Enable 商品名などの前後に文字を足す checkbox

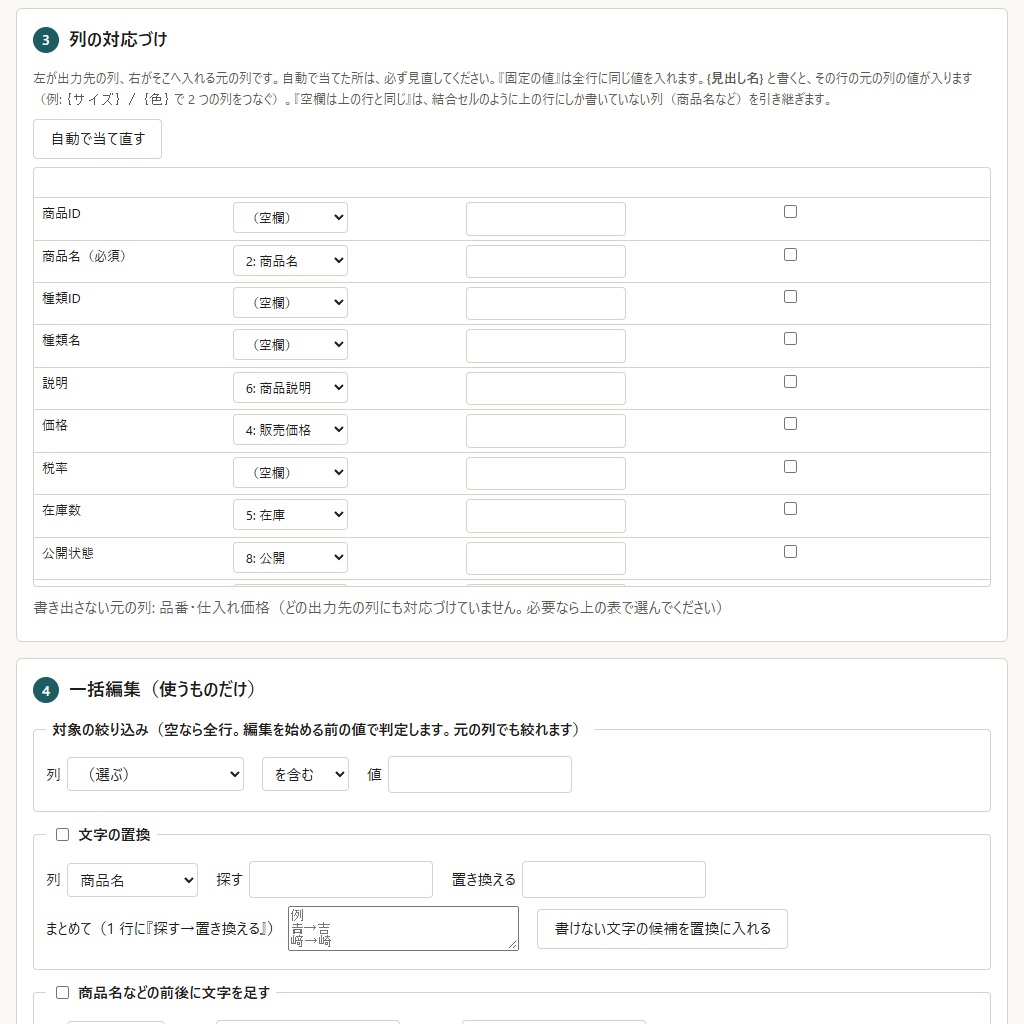click(62, 992)
